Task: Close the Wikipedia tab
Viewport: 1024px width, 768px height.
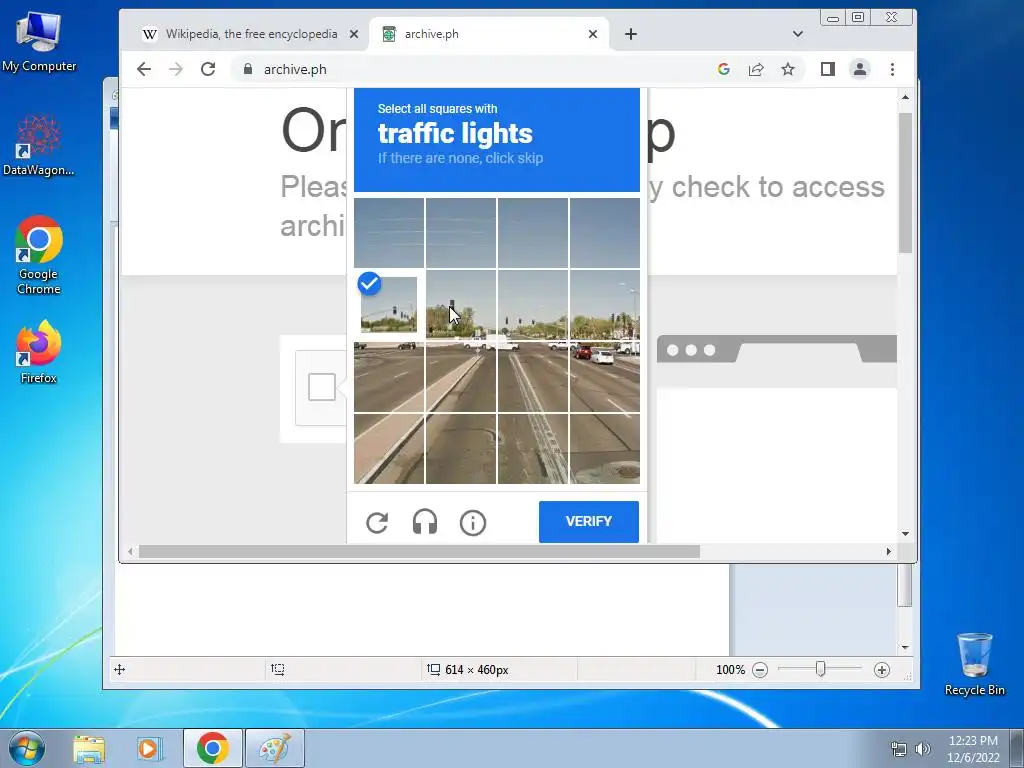Action: (x=354, y=34)
